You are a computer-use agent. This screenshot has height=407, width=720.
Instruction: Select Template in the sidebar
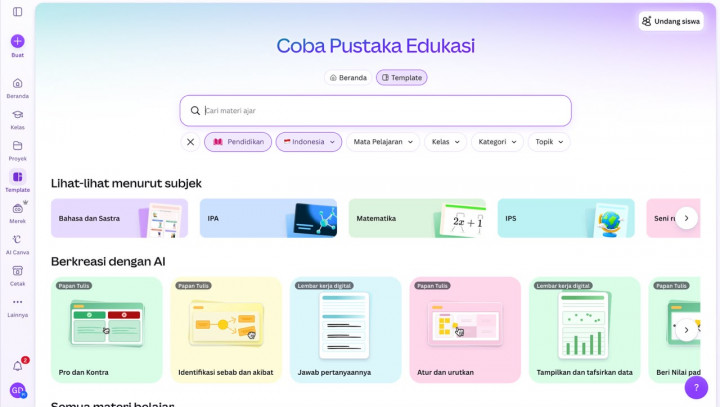point(17,181)
